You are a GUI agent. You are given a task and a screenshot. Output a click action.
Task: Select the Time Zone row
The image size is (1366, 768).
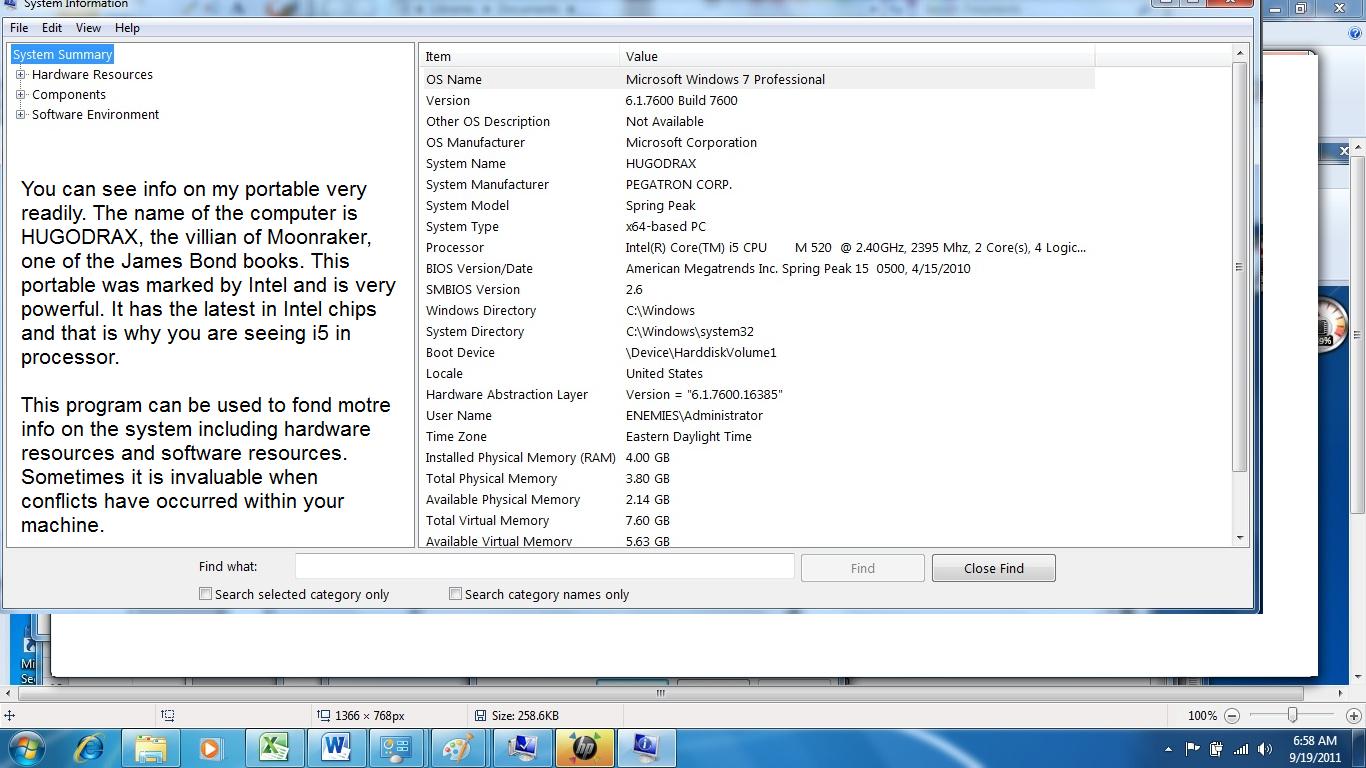(x=757, y=436)
